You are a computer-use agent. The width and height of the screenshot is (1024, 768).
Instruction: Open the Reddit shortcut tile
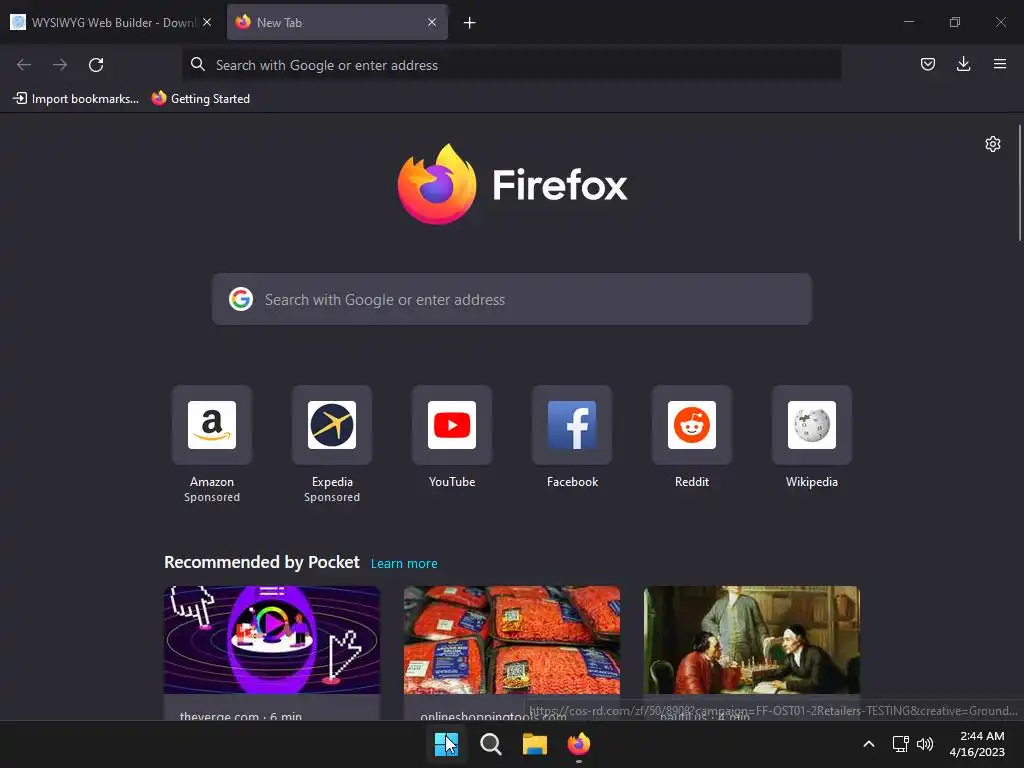click(x=692, y=425)
